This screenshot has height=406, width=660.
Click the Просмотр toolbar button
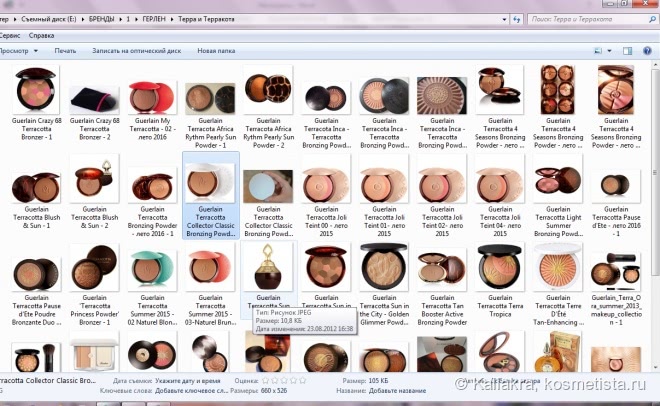pos(14,51)
